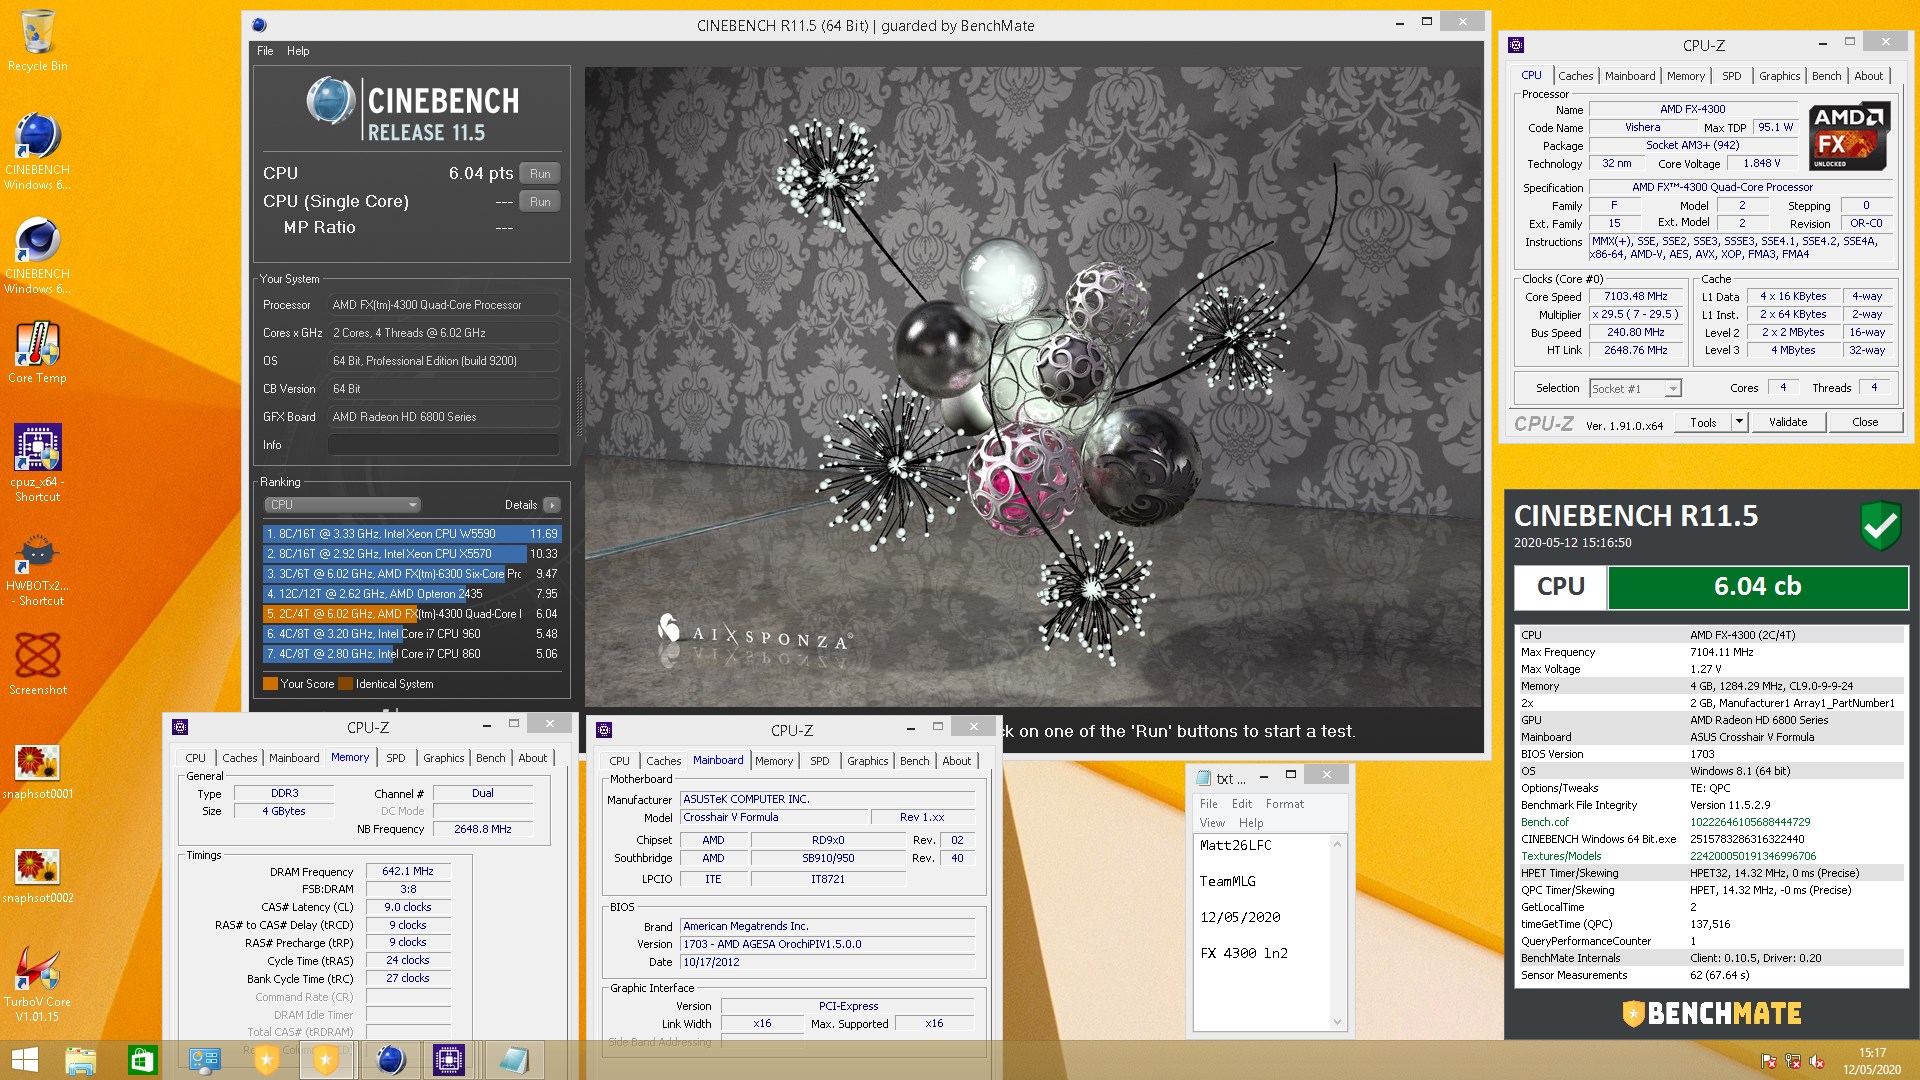Click the txt Notepad window title icon
The width and height of the screenshot is (1920, 1080).
click(1203, 778)
